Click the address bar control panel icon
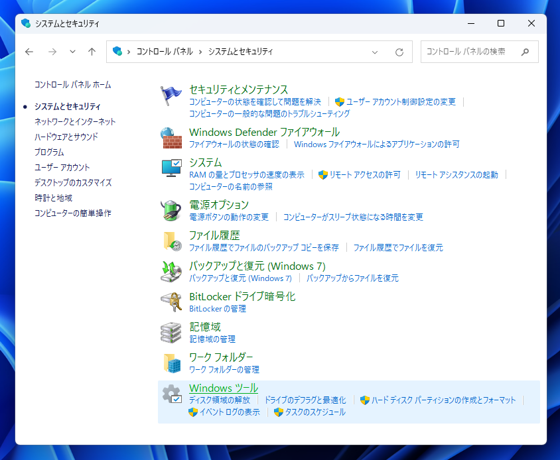This screenshot has width=560, height=460. [x=117, y=51]
